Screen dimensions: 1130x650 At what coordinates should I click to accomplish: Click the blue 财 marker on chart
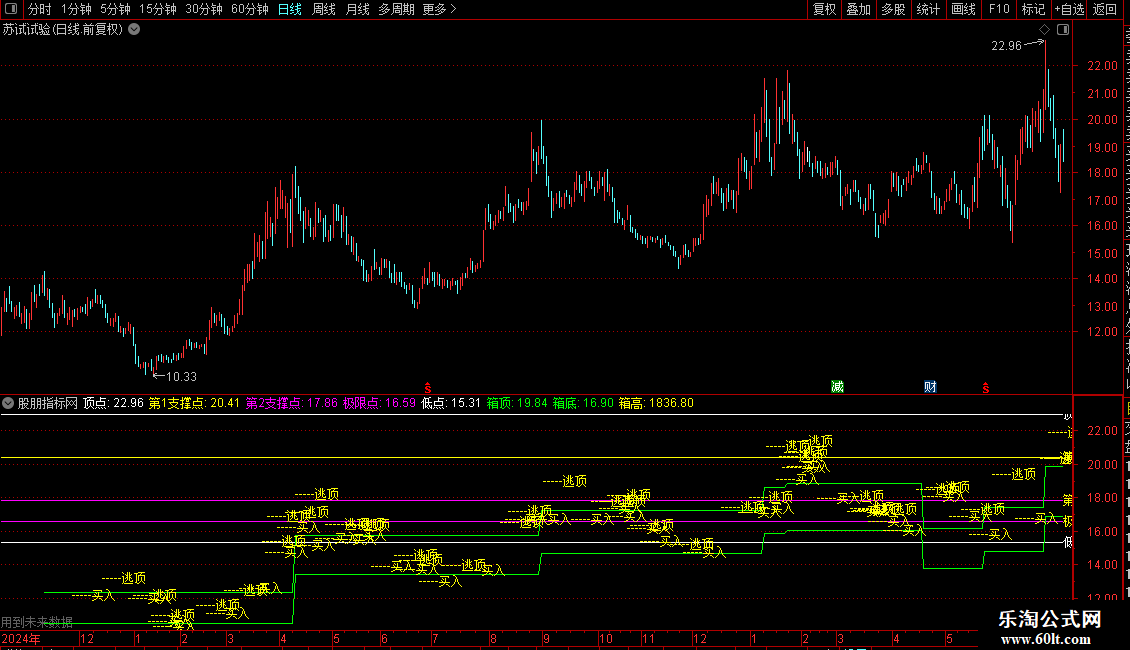coord(930,387)
